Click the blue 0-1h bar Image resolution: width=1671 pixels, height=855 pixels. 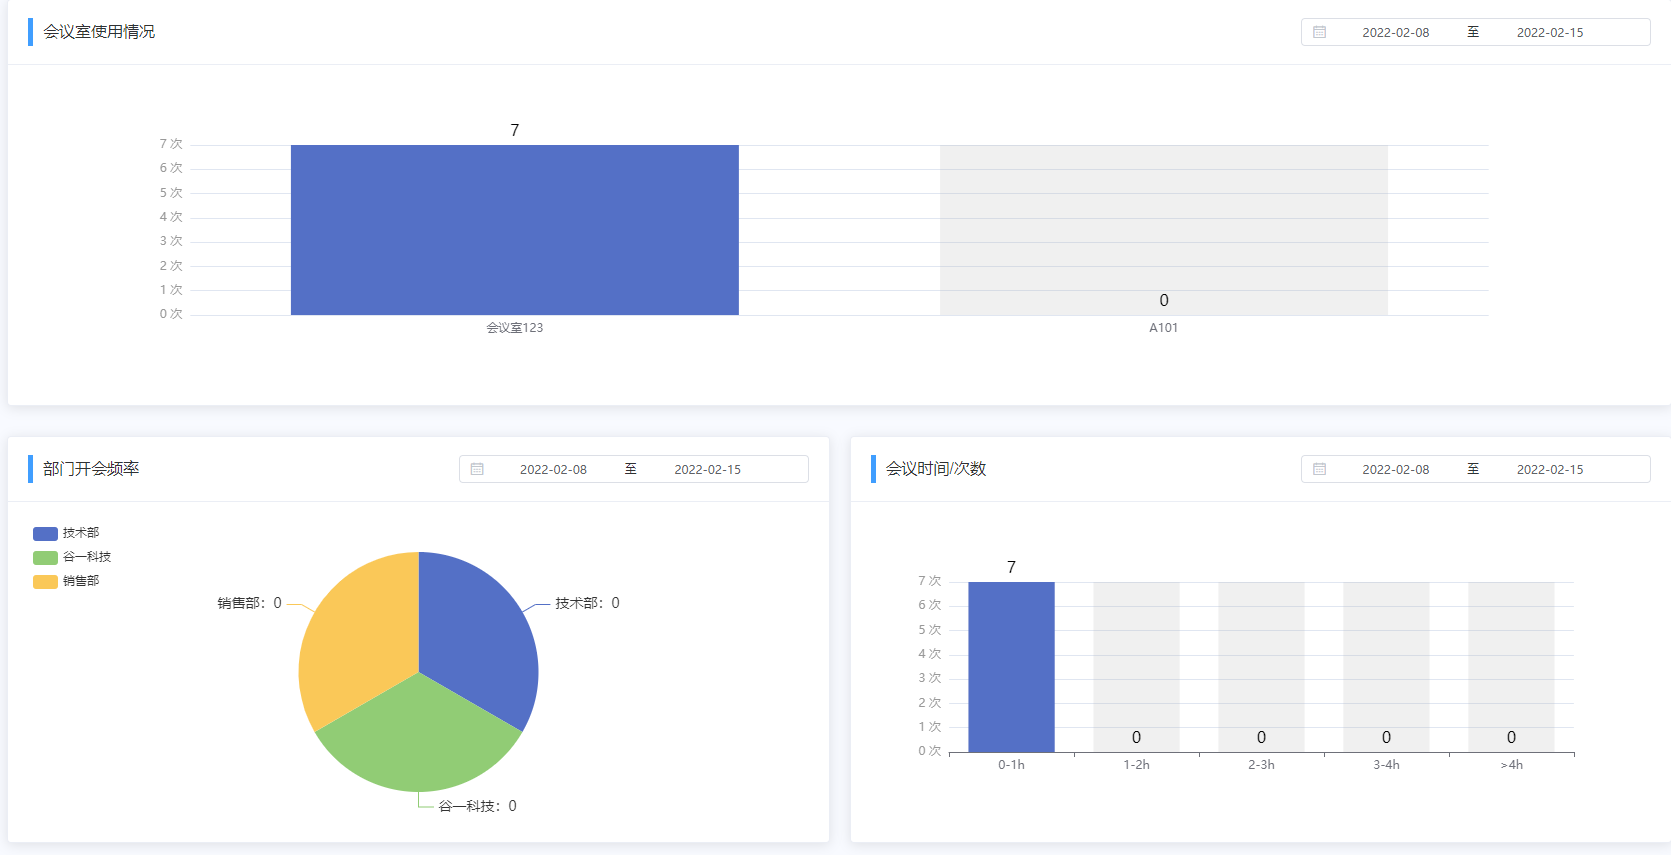1011,667
